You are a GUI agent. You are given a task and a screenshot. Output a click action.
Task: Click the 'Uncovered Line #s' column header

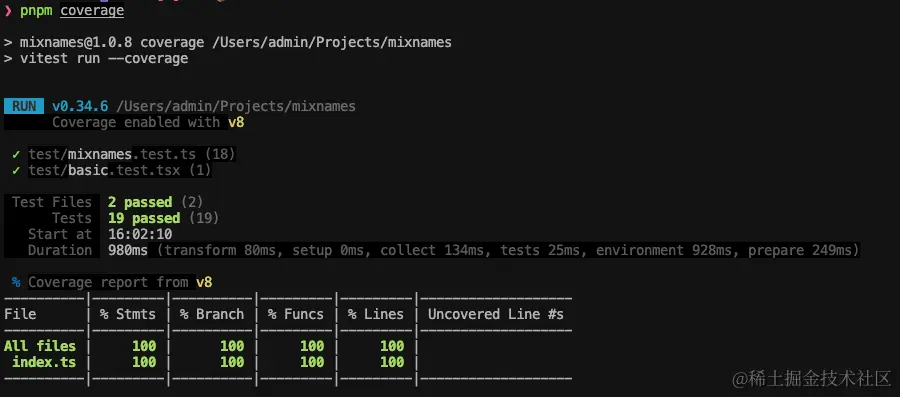(495, 314)
